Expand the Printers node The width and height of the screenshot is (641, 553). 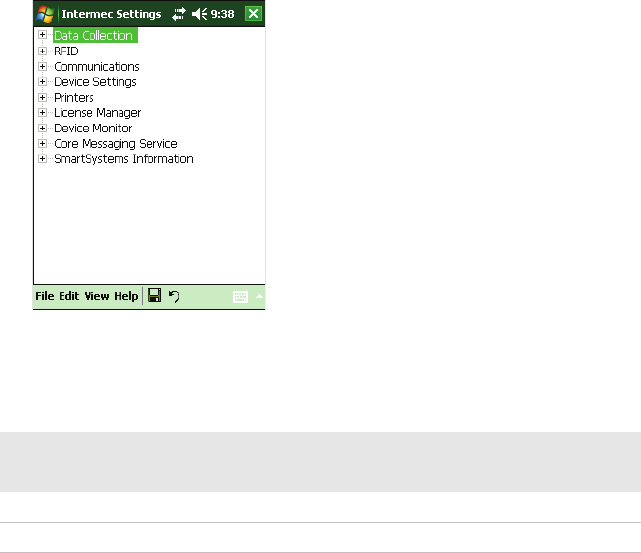pyautogui.click(x=43, y=97)
